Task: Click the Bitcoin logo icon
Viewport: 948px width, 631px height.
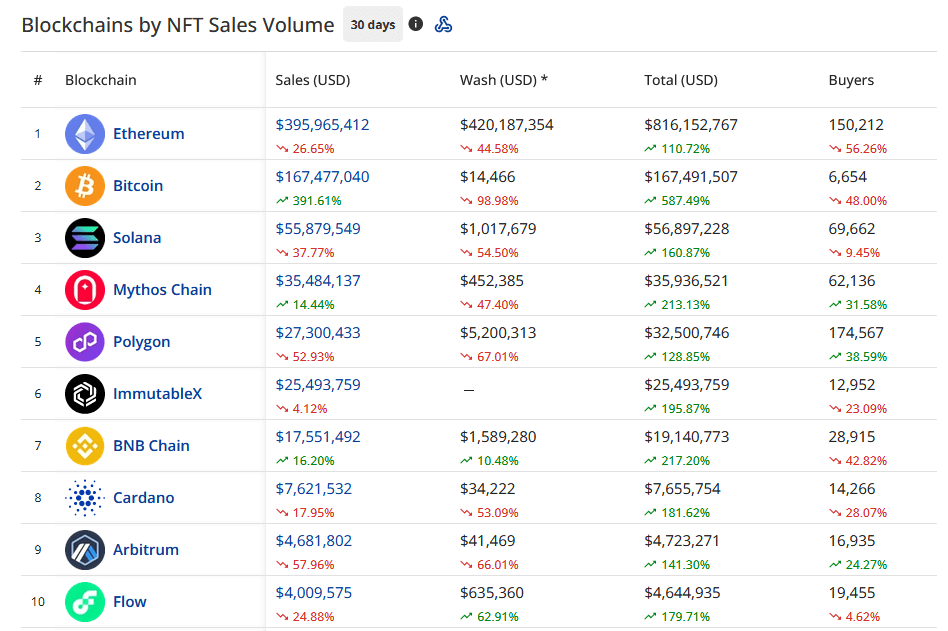Action: click(x=85, y=186)
